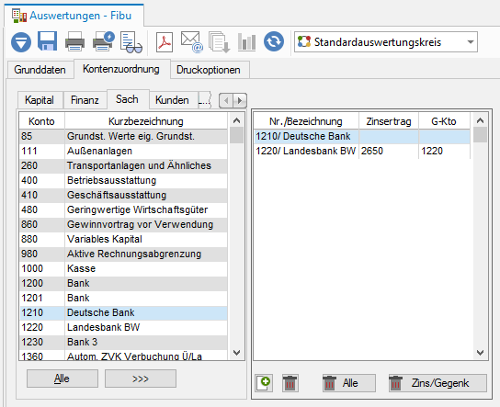This screenshot has width=500, height=407.
Task: Click the left Alle button
Action: (62, 378)
